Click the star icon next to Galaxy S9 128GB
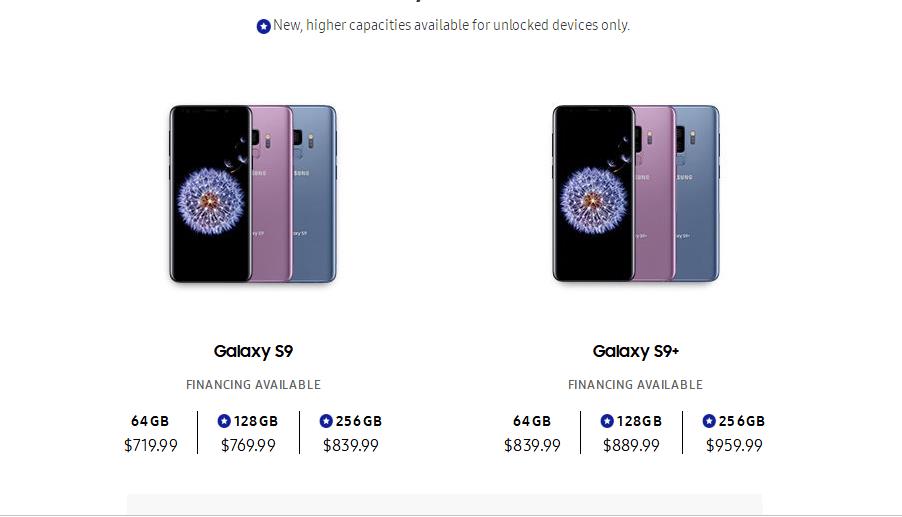 click(x=224, y=421)
